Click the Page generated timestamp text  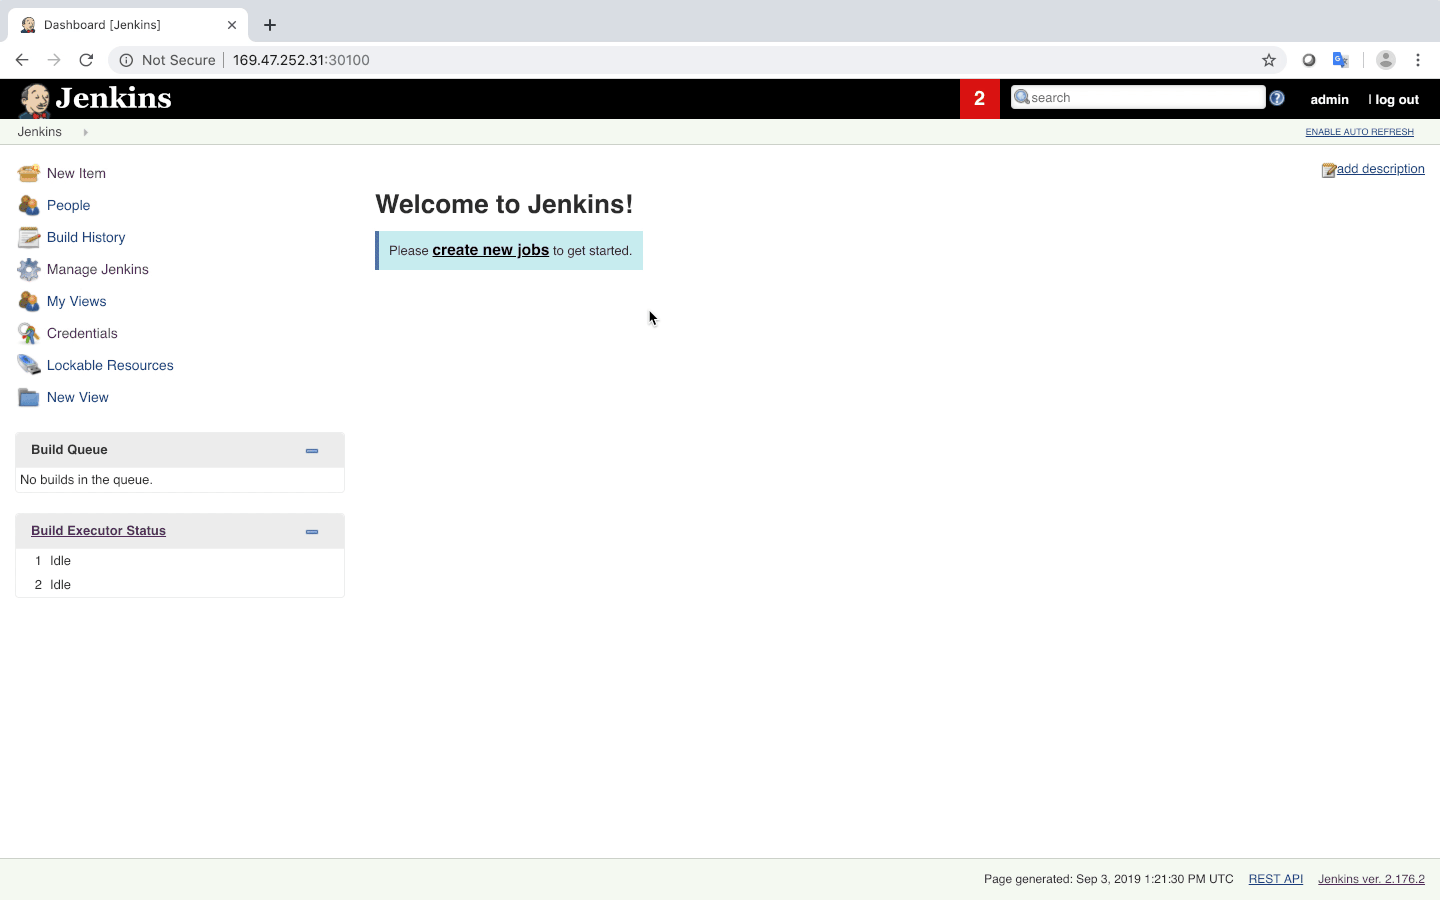click(x=1108, y=879)
